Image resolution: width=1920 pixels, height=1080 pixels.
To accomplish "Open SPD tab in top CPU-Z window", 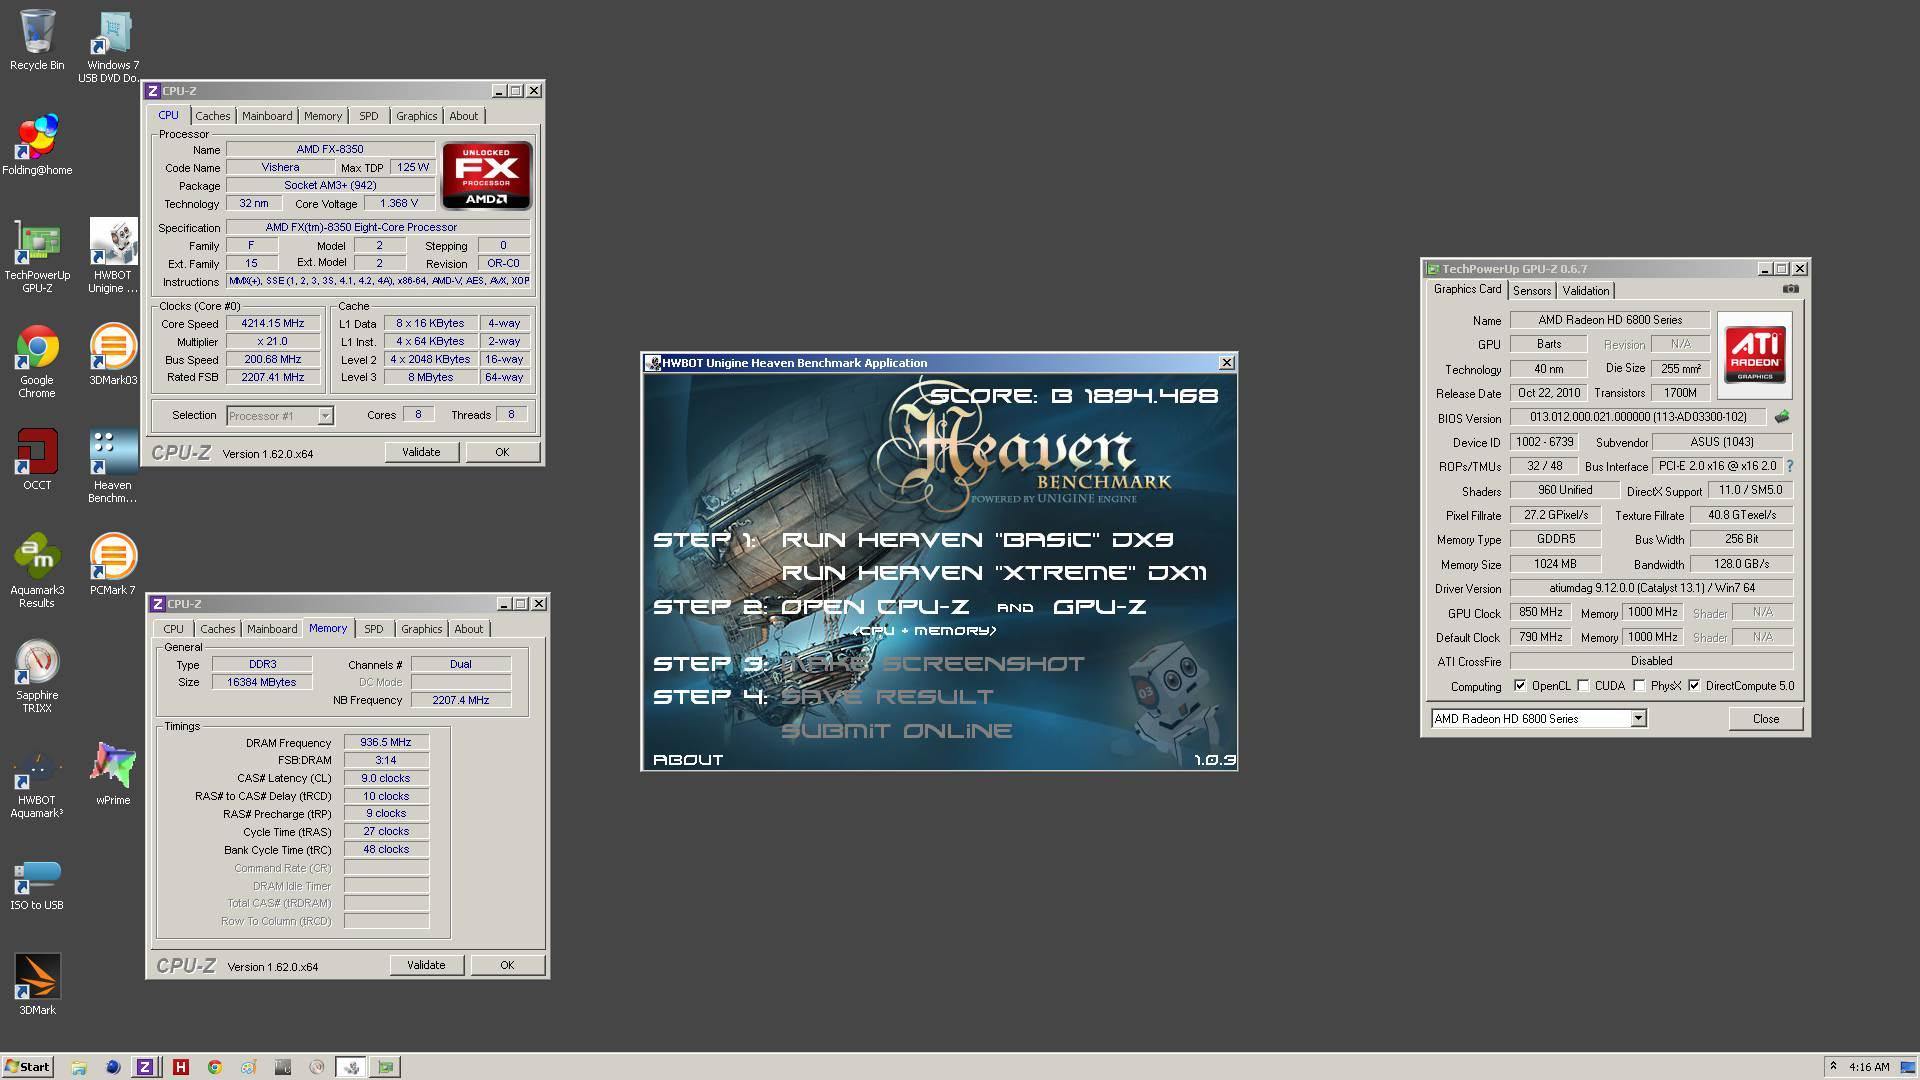I will 369,116.
